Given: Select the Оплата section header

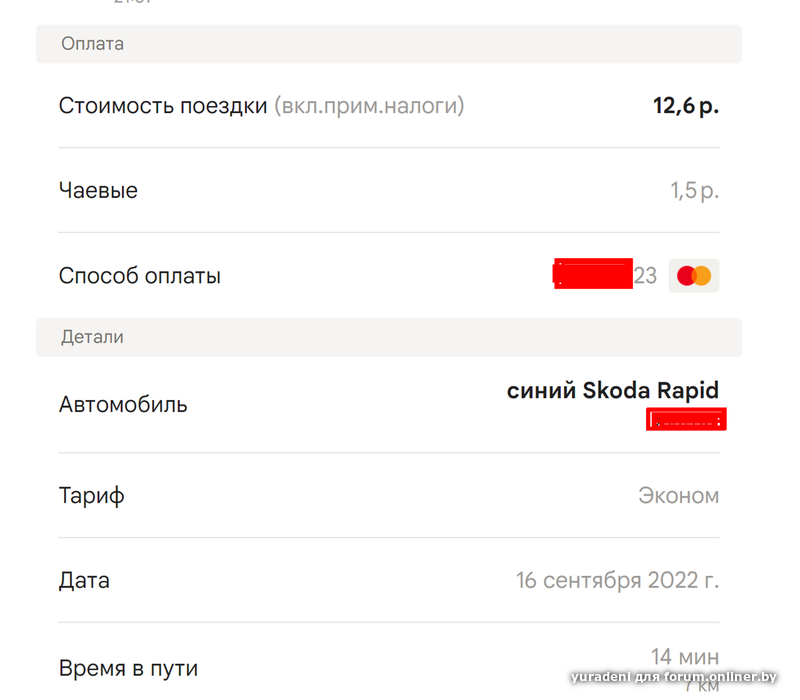Looking at the screenshot, I should pos(92,44).
